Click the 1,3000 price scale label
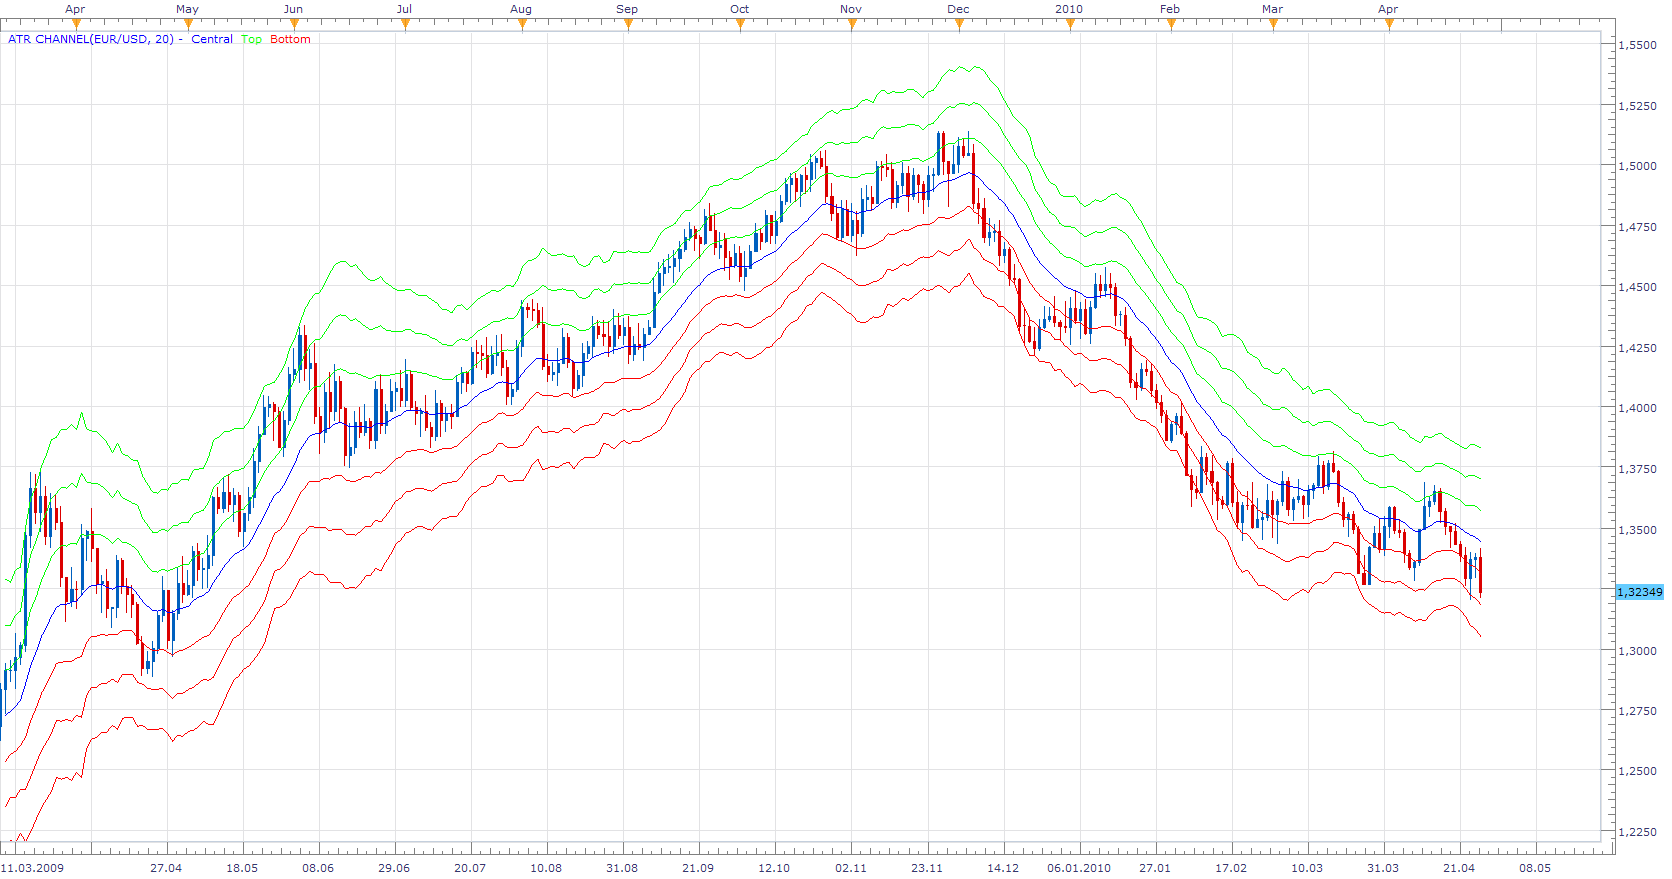This screenshot has height=879, width=1672. coord(1637,651)
